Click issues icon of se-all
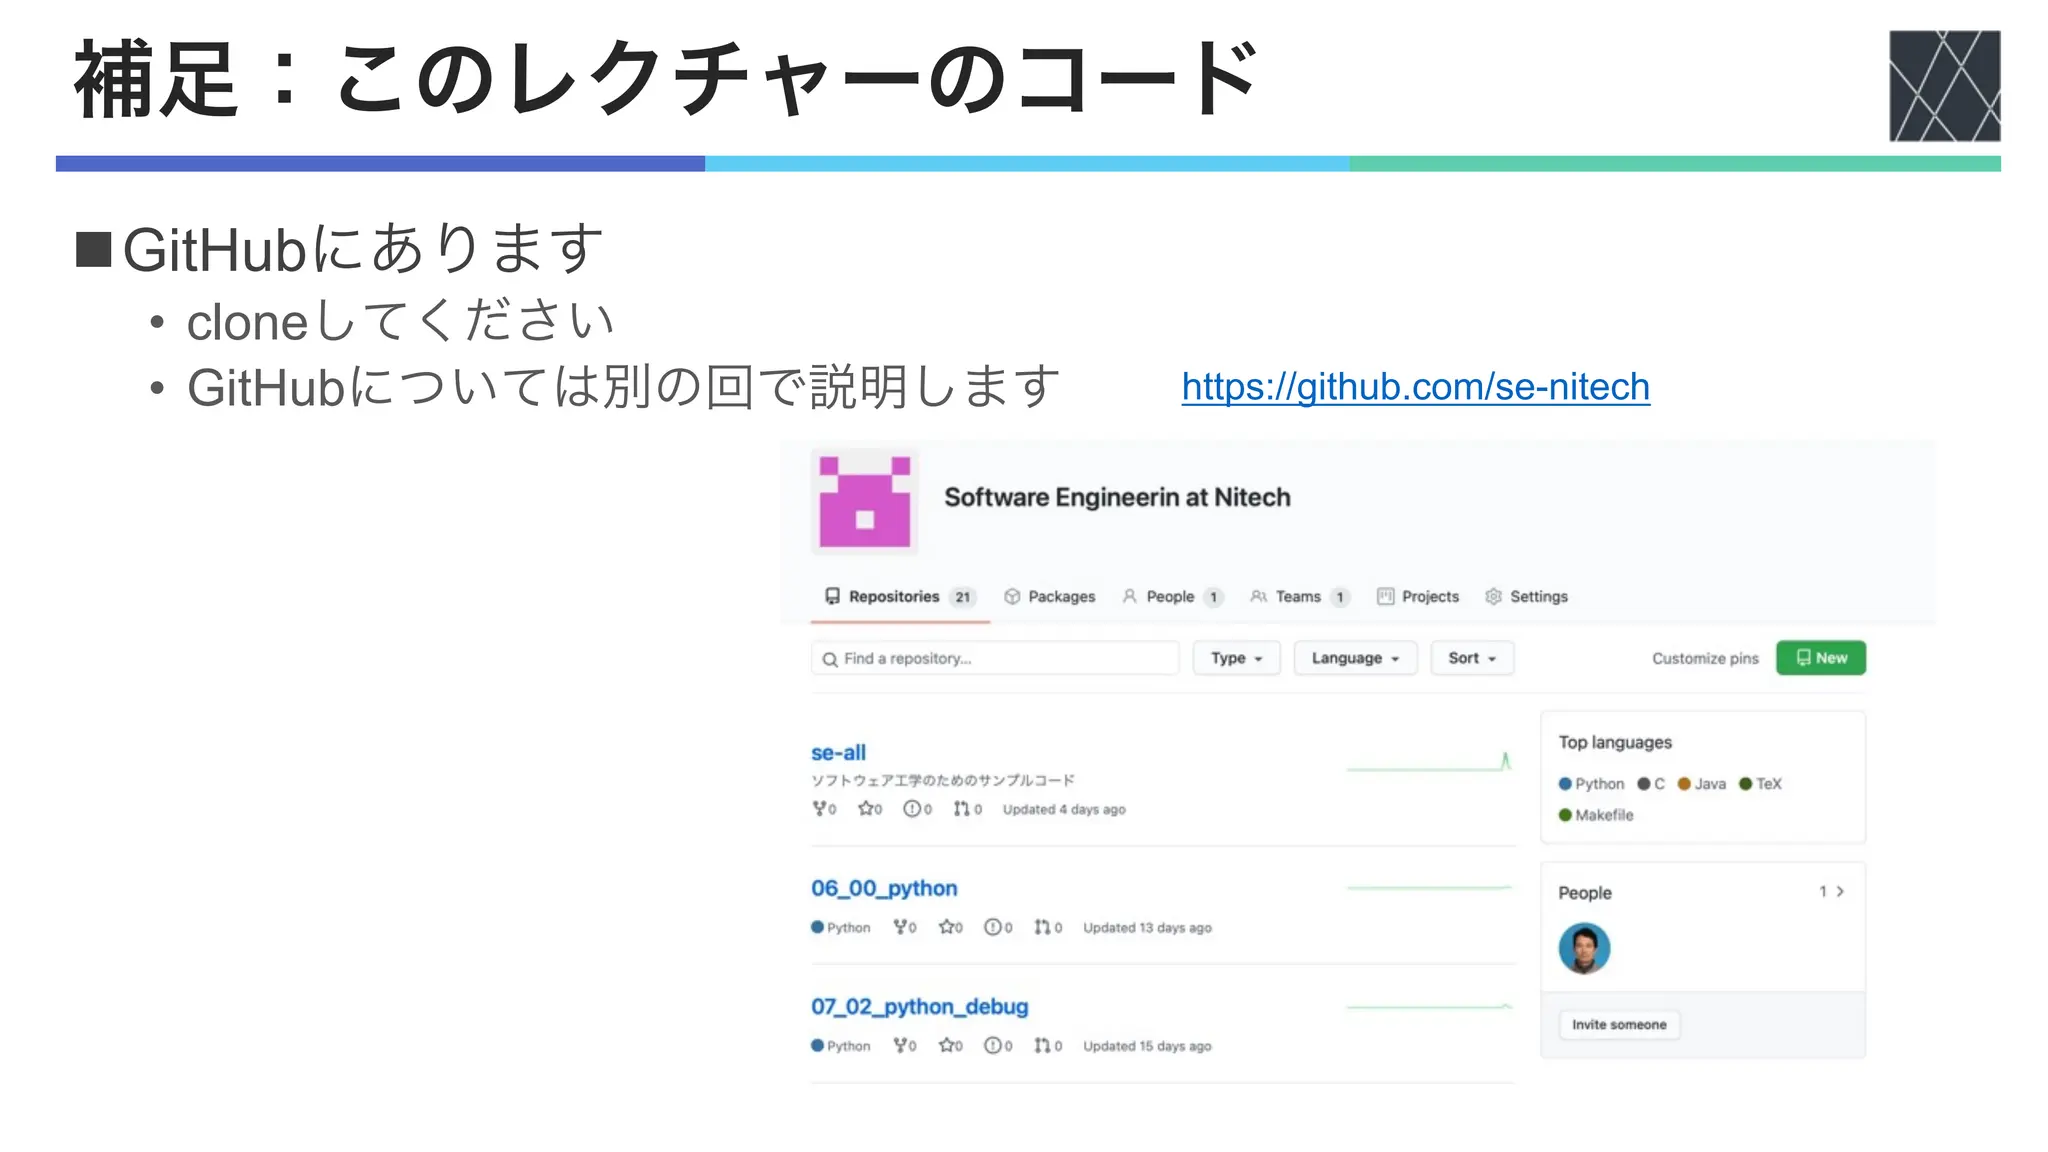The image size is (2048, 1152). 912,809
